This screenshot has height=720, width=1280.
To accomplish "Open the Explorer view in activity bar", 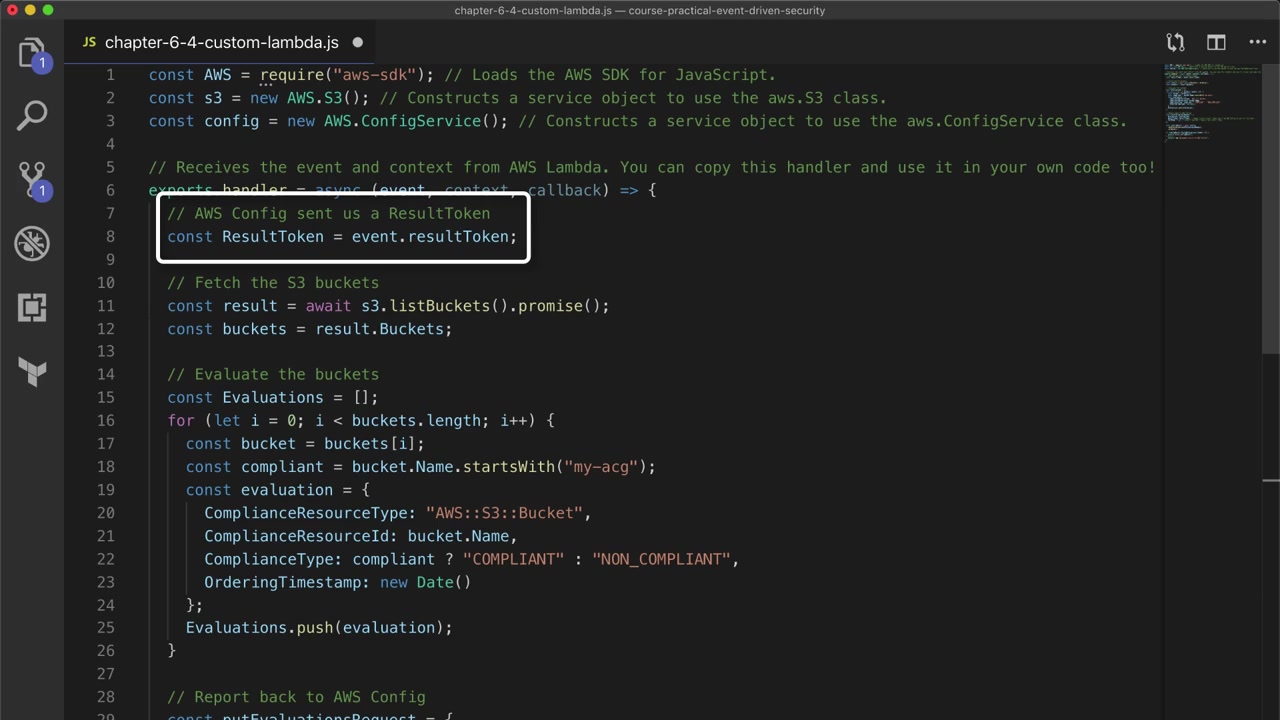I will pos(32,53).
